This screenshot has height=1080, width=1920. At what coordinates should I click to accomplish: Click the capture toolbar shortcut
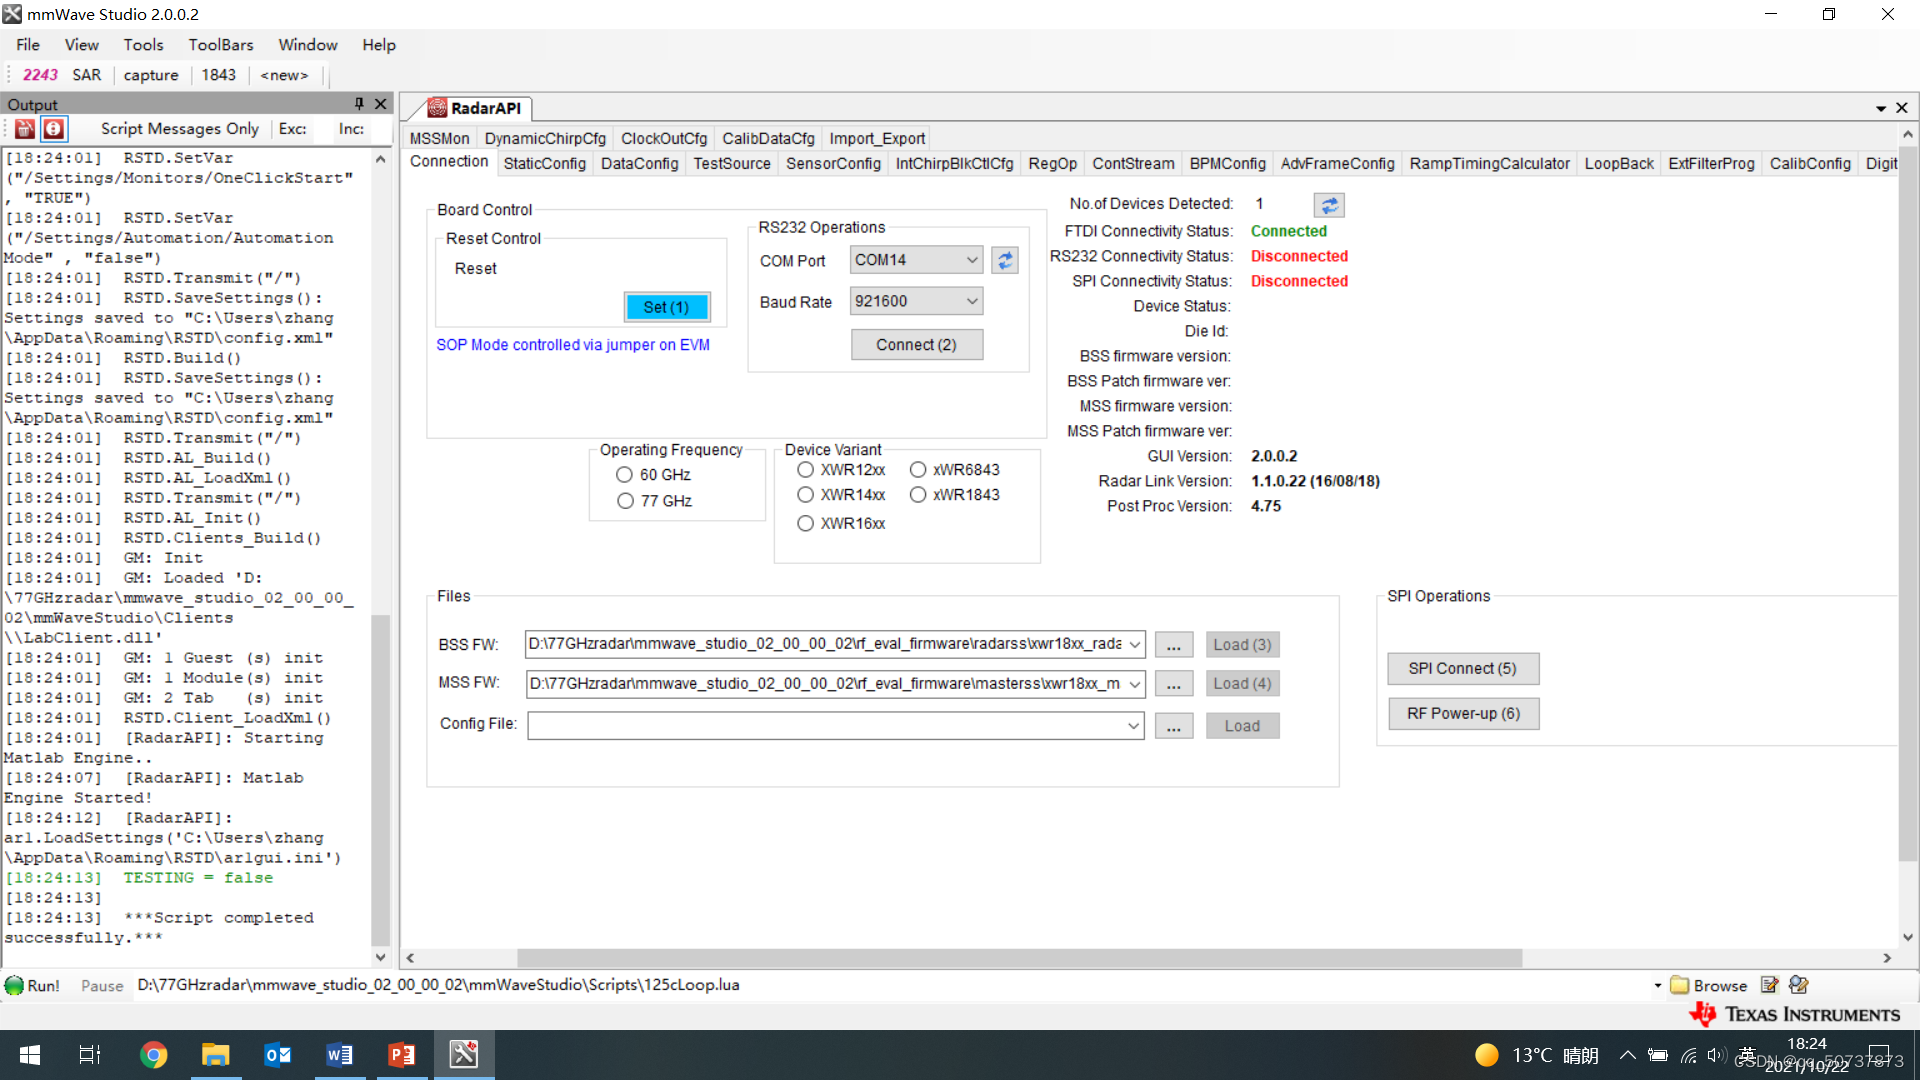click(x=151, y=75)
